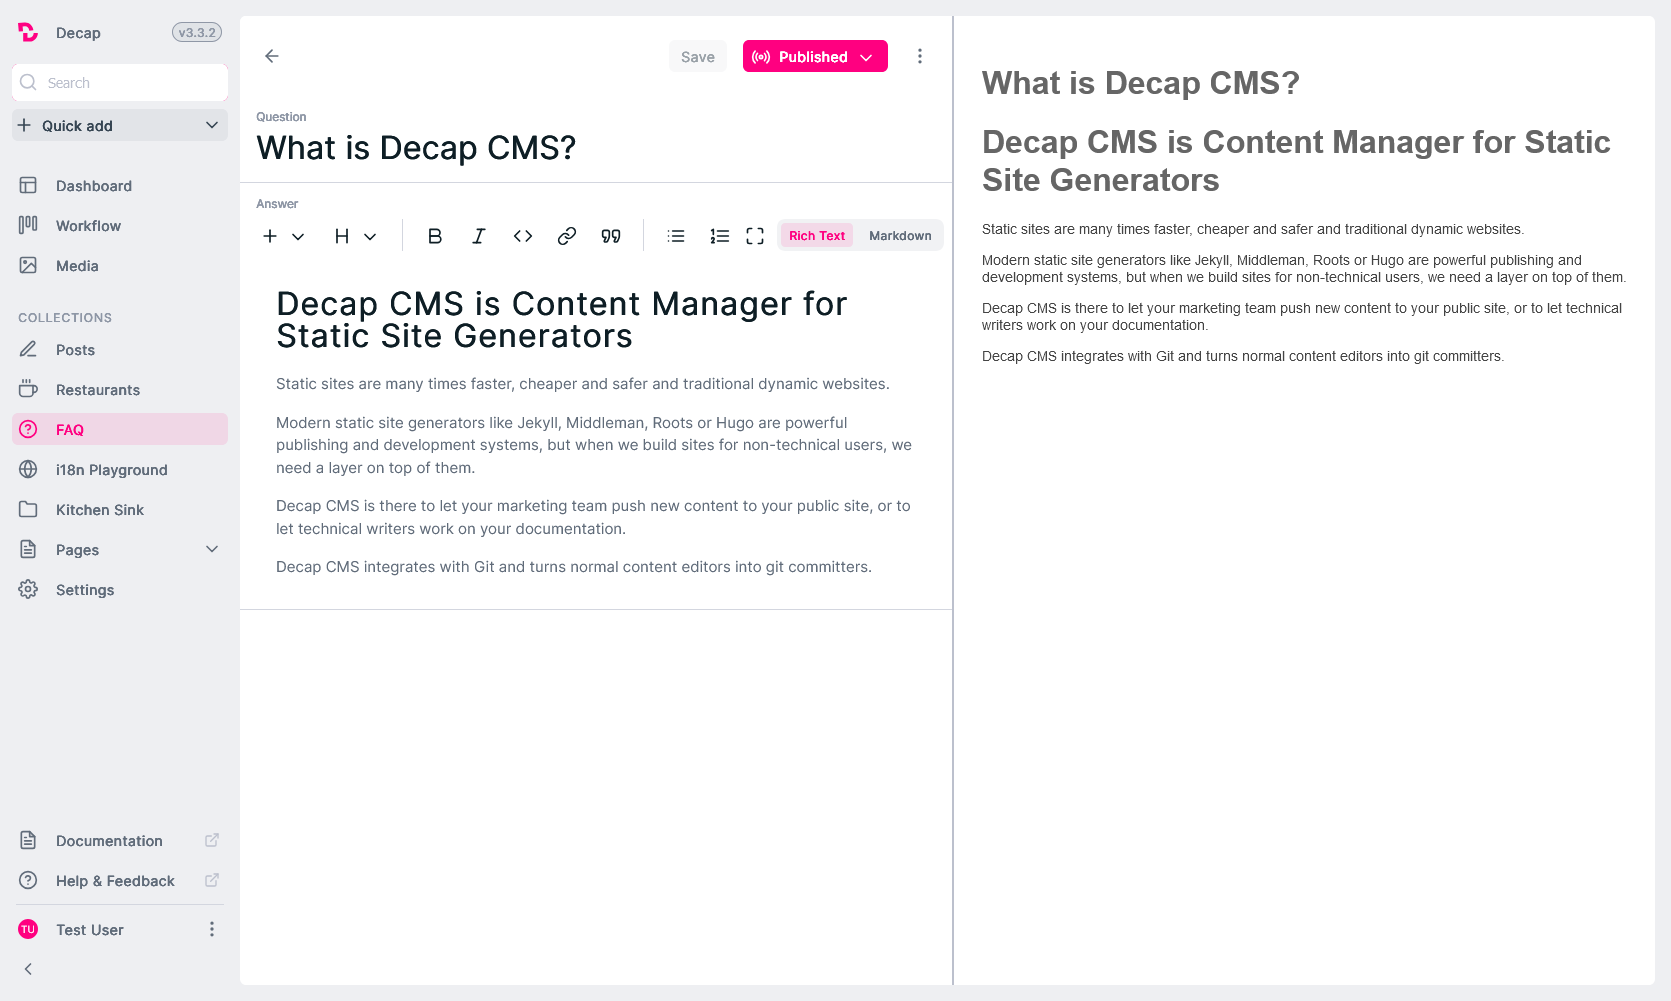
Task: Expand the Quick add dropdown
Action: (120, 125)
